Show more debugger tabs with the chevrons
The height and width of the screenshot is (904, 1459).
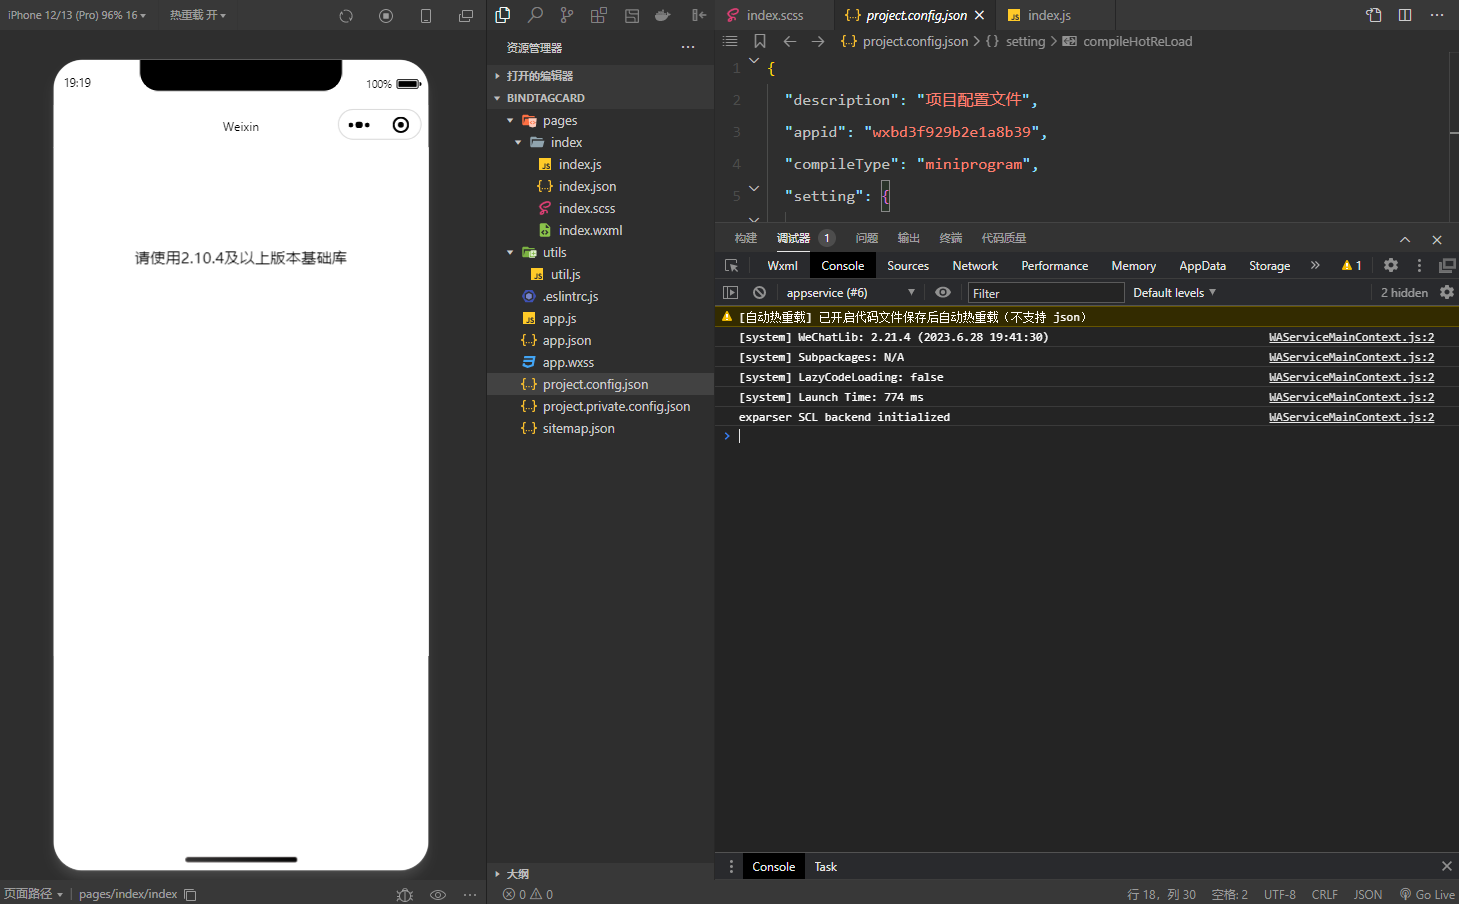pyautogui.click(x=1315, y=265)
